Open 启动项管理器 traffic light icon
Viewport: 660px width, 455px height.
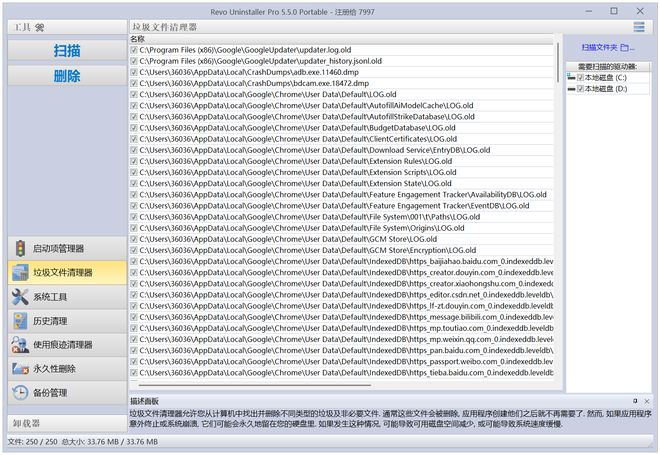(x=20, y=248)
